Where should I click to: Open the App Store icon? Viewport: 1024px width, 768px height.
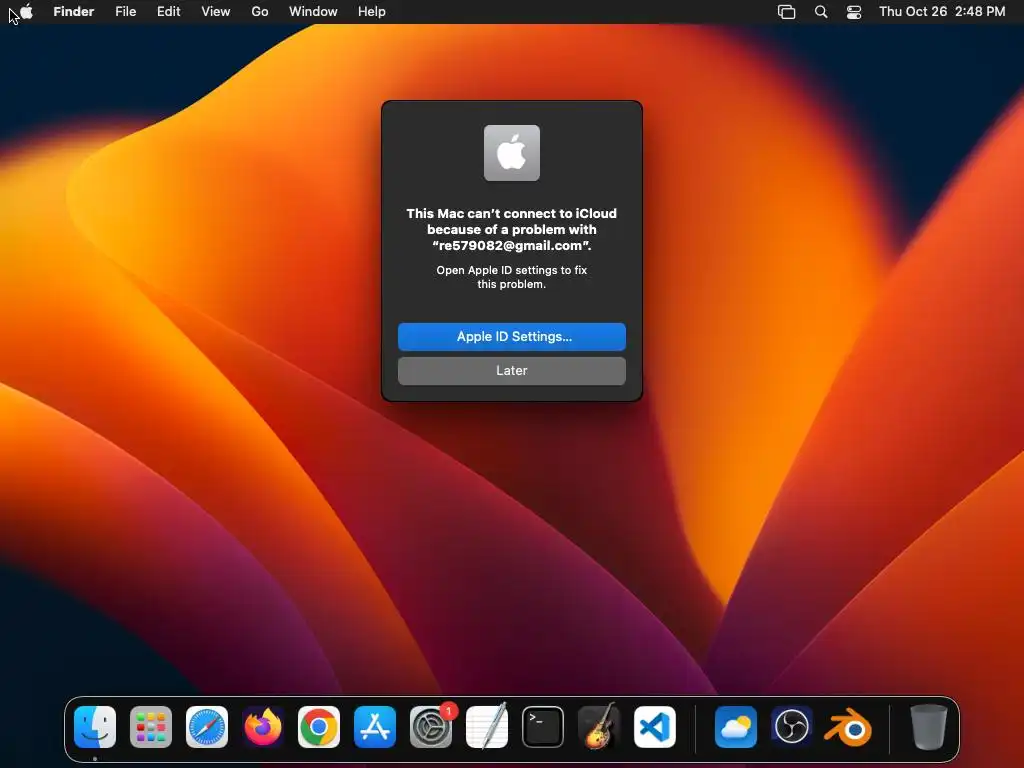coord(375,727)
